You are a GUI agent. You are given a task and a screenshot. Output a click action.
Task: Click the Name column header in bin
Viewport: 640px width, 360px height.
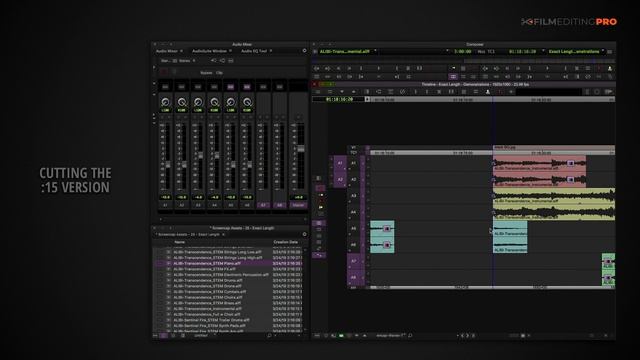180,242
